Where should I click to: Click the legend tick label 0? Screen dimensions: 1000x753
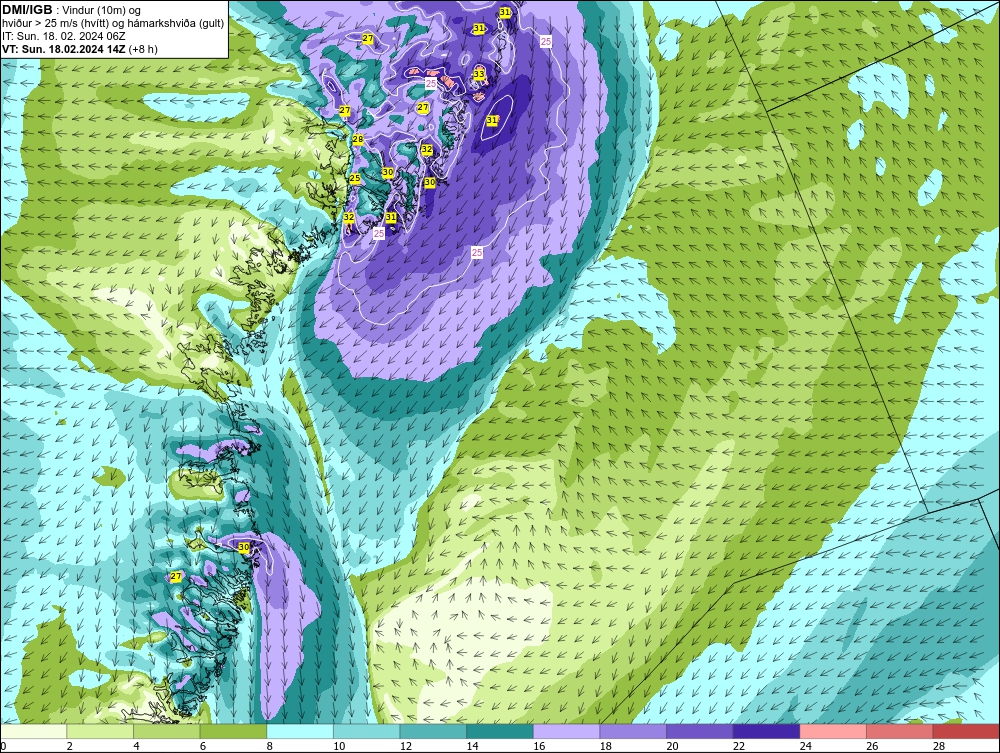[3, 746]
